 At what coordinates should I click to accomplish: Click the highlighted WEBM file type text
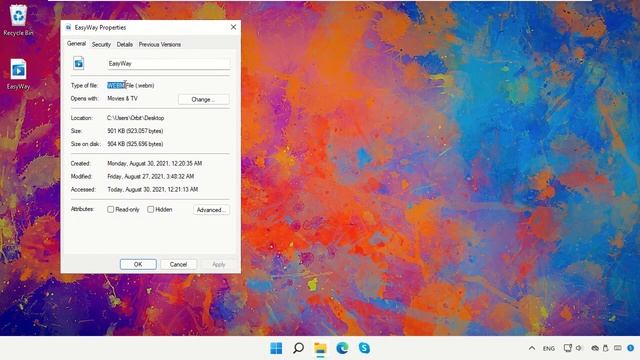pyautogui.click(x=116, y=85)
